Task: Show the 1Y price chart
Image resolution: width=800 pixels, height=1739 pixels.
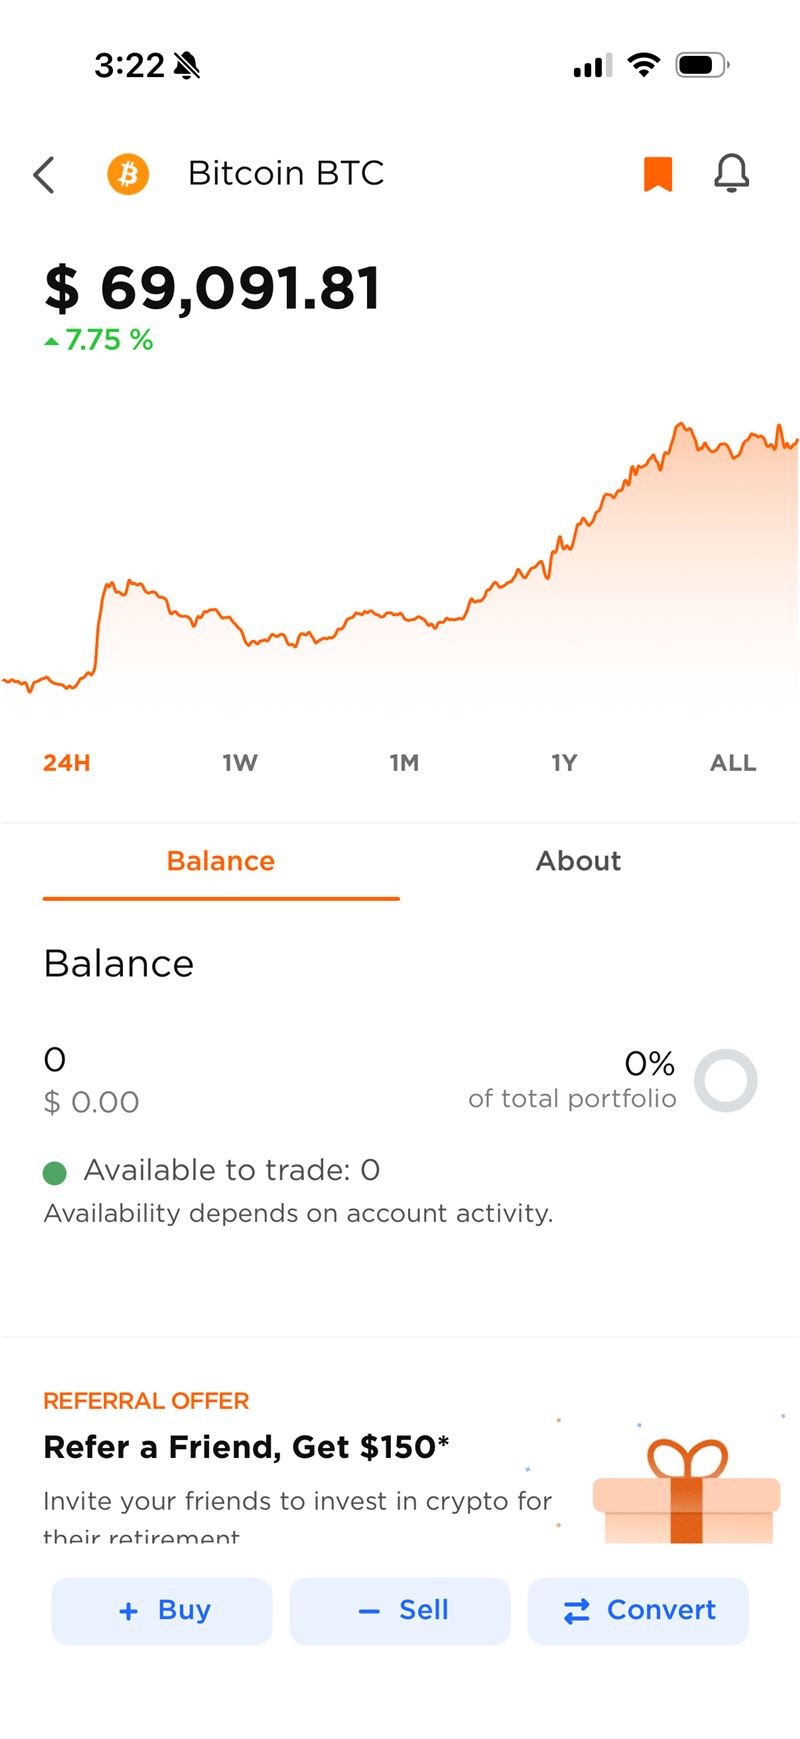Action: click(564, 763)
